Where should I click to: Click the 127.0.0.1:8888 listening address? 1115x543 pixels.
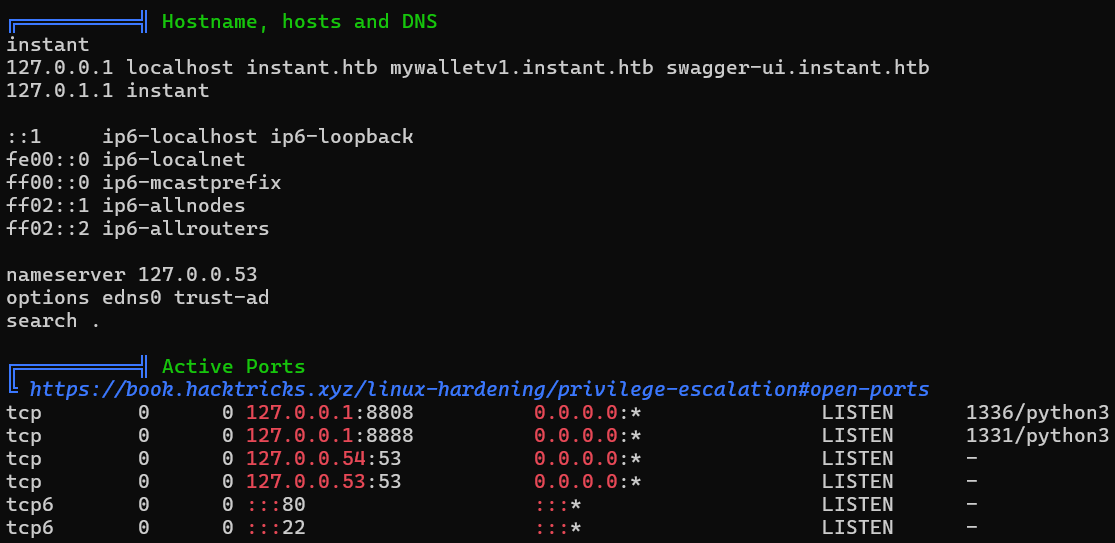click(330, 436)
